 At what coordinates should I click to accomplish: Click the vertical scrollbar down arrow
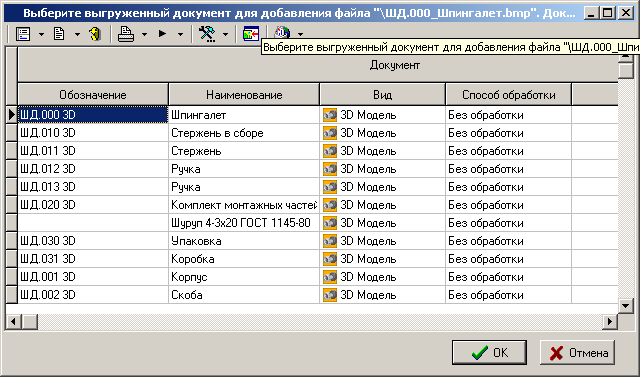[x=625, y=305]
